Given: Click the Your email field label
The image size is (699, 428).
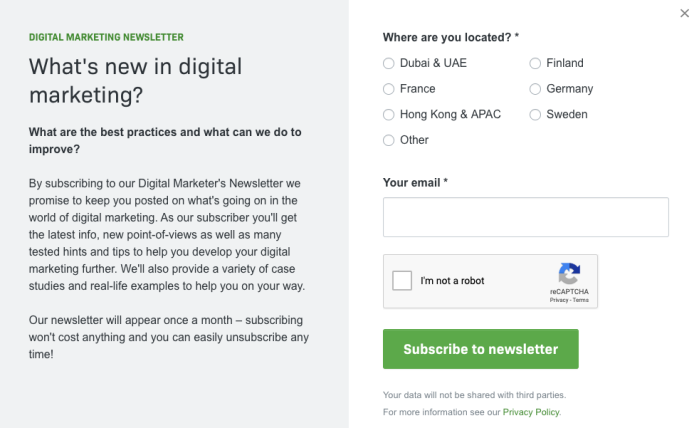Looking at the screenshot, I should click(415, 183).
